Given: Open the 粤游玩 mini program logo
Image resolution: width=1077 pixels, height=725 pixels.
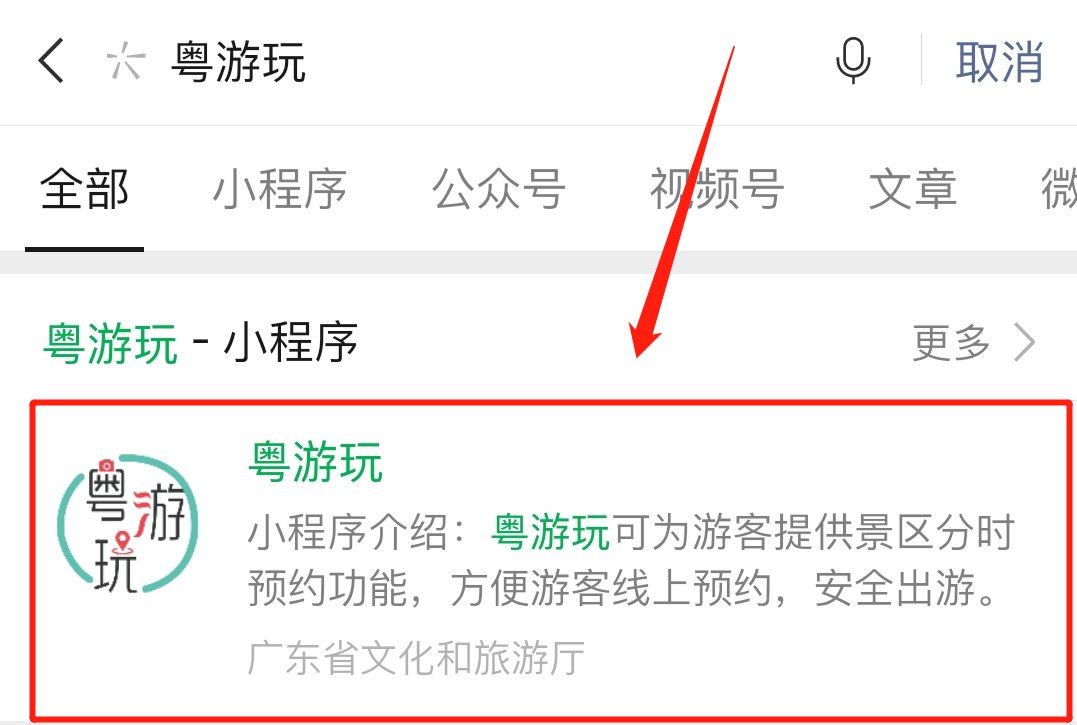Looking at the screenshot, I should (x=128, y=524).
